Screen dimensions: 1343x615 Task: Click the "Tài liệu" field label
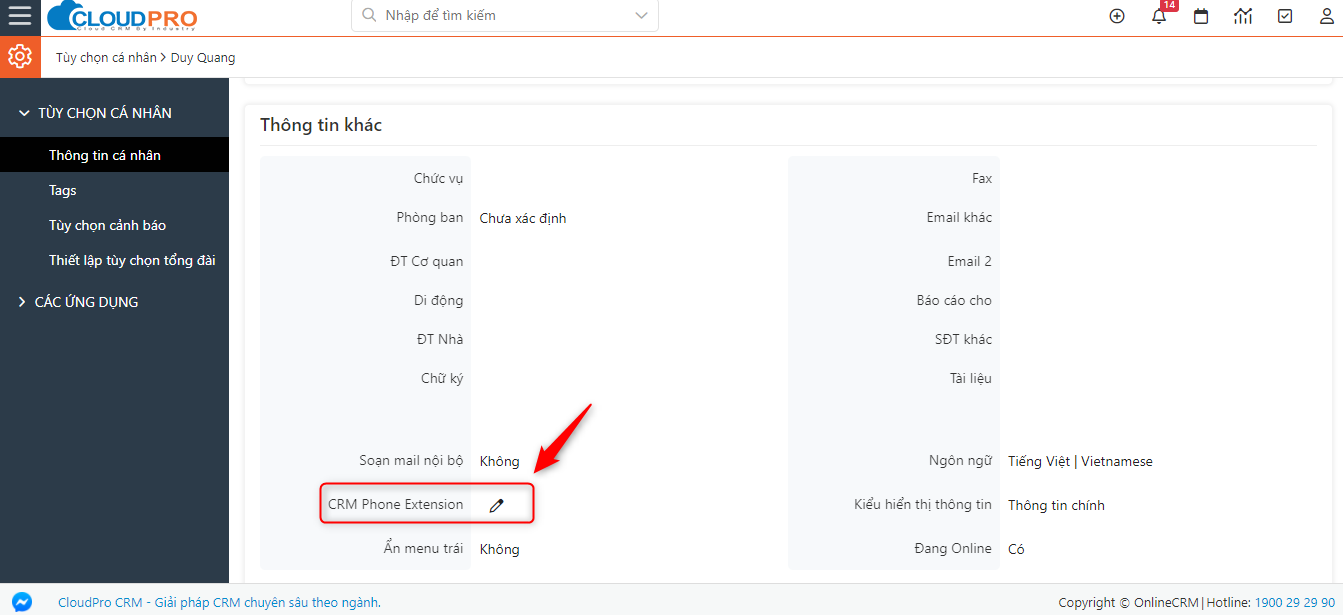point(971,378)
